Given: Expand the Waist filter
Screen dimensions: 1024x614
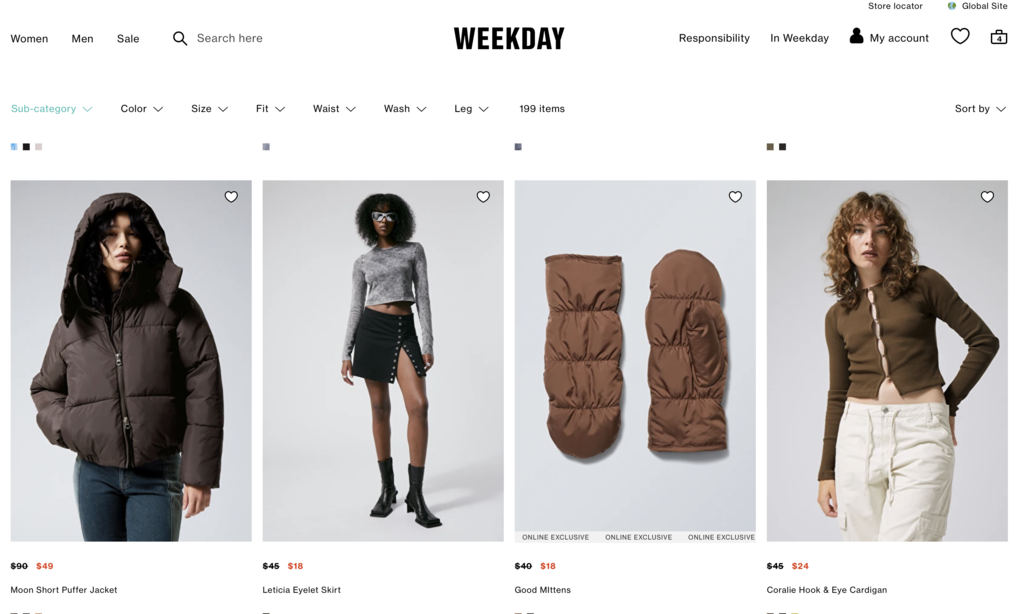Looking at the screenshot, I should point(334,109).
